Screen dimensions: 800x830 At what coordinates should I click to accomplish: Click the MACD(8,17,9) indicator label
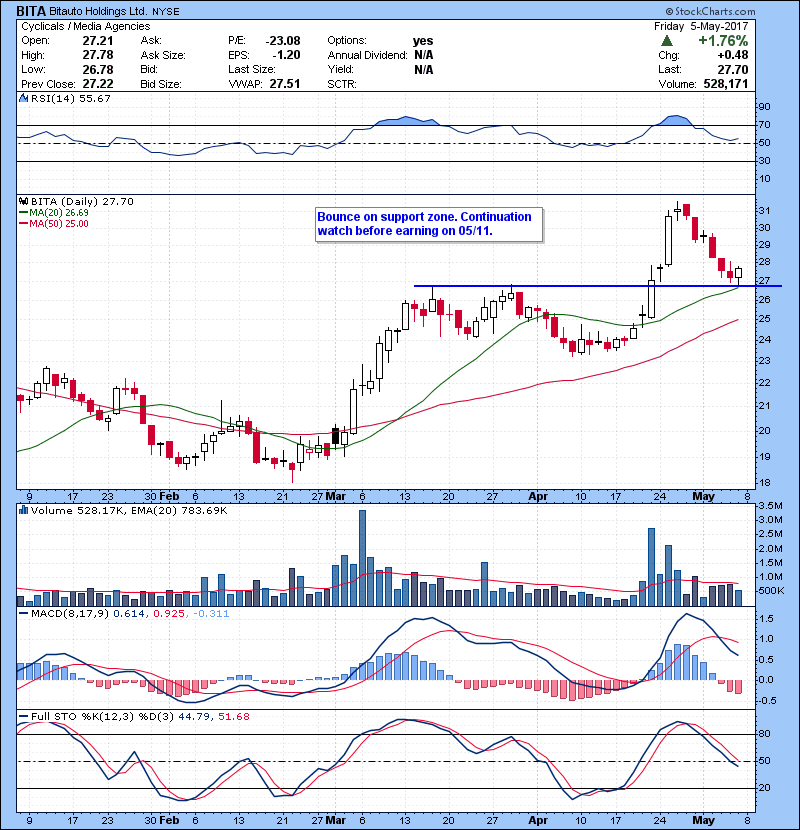[x=70, y=614]
